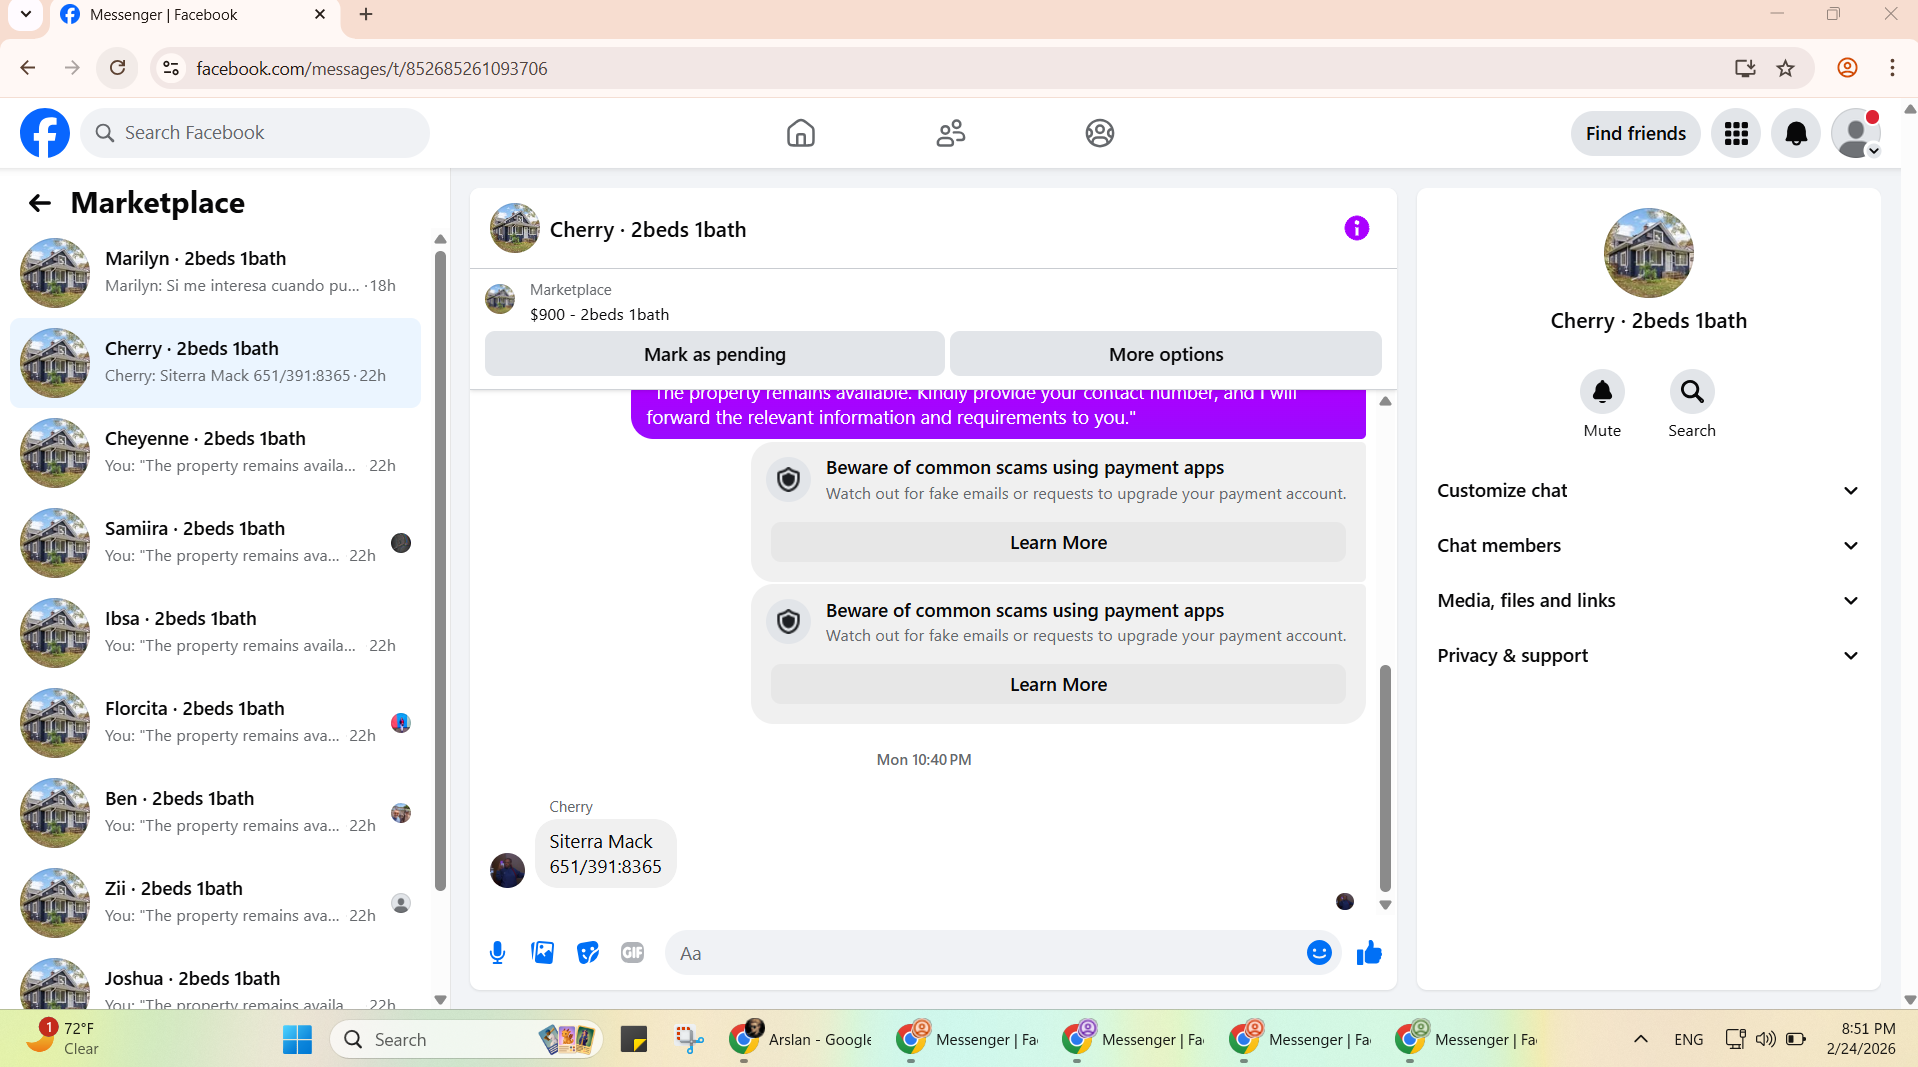Viewport: 1918px width, 1067px height.
Task: Click the Windows taskbar Search box
Action: point(466,1039)
